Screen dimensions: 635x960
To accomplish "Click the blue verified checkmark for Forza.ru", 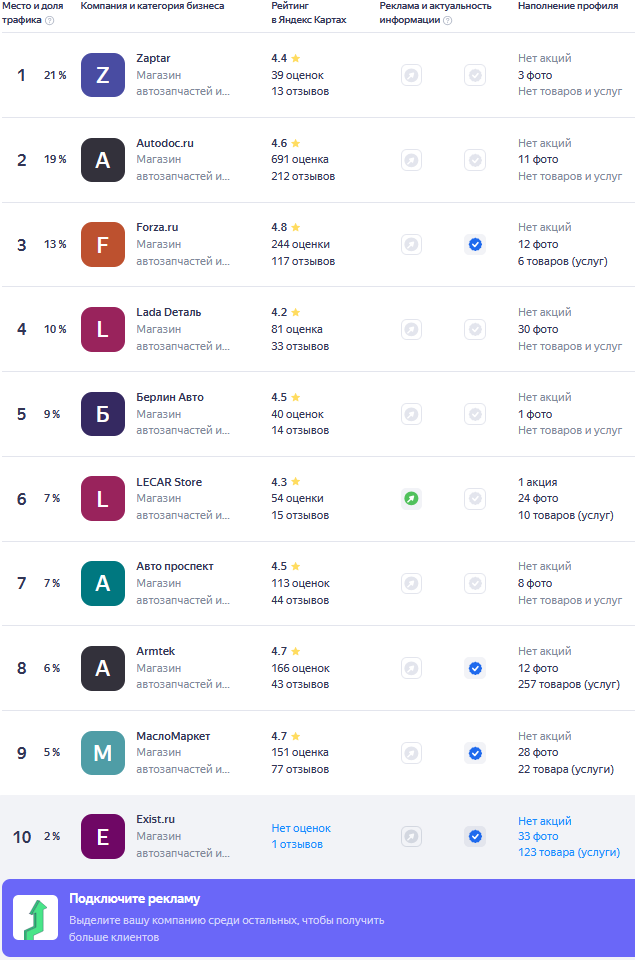I will coord(475,244).
